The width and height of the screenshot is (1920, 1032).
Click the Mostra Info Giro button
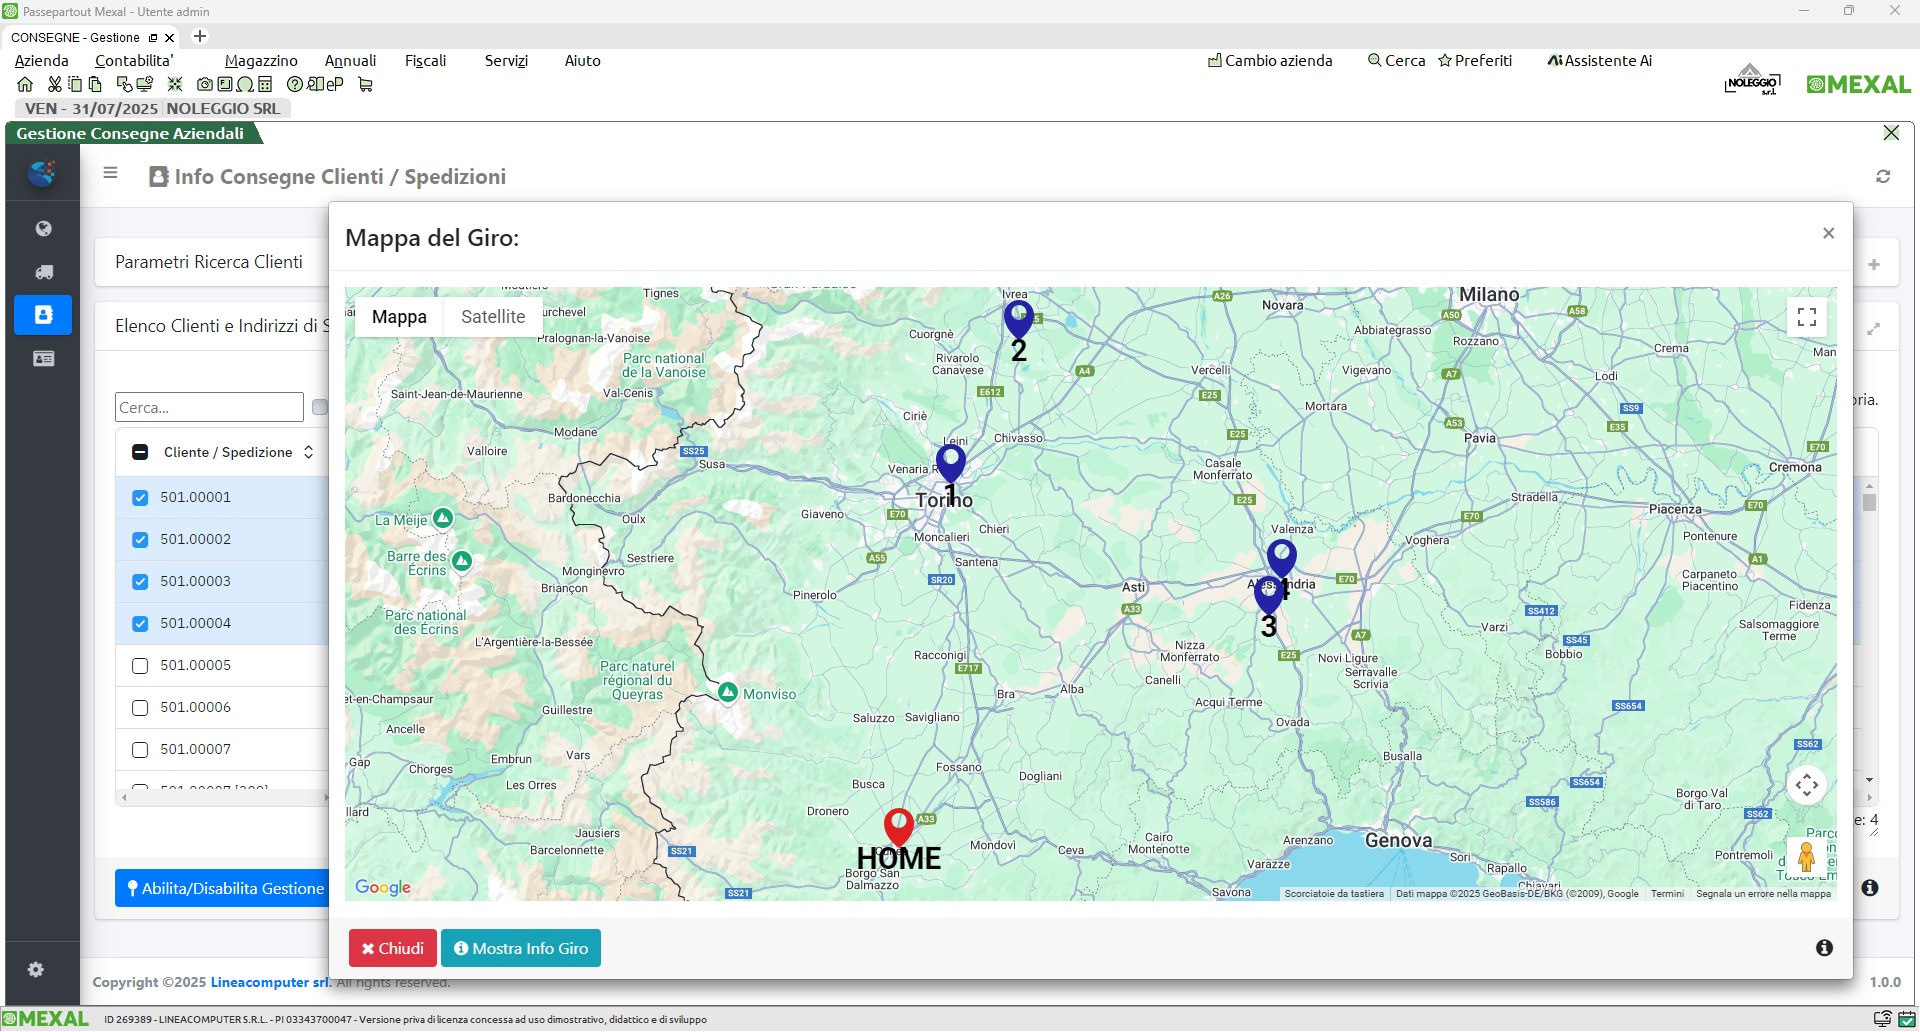pyautogui.click(x=520, y=948)
